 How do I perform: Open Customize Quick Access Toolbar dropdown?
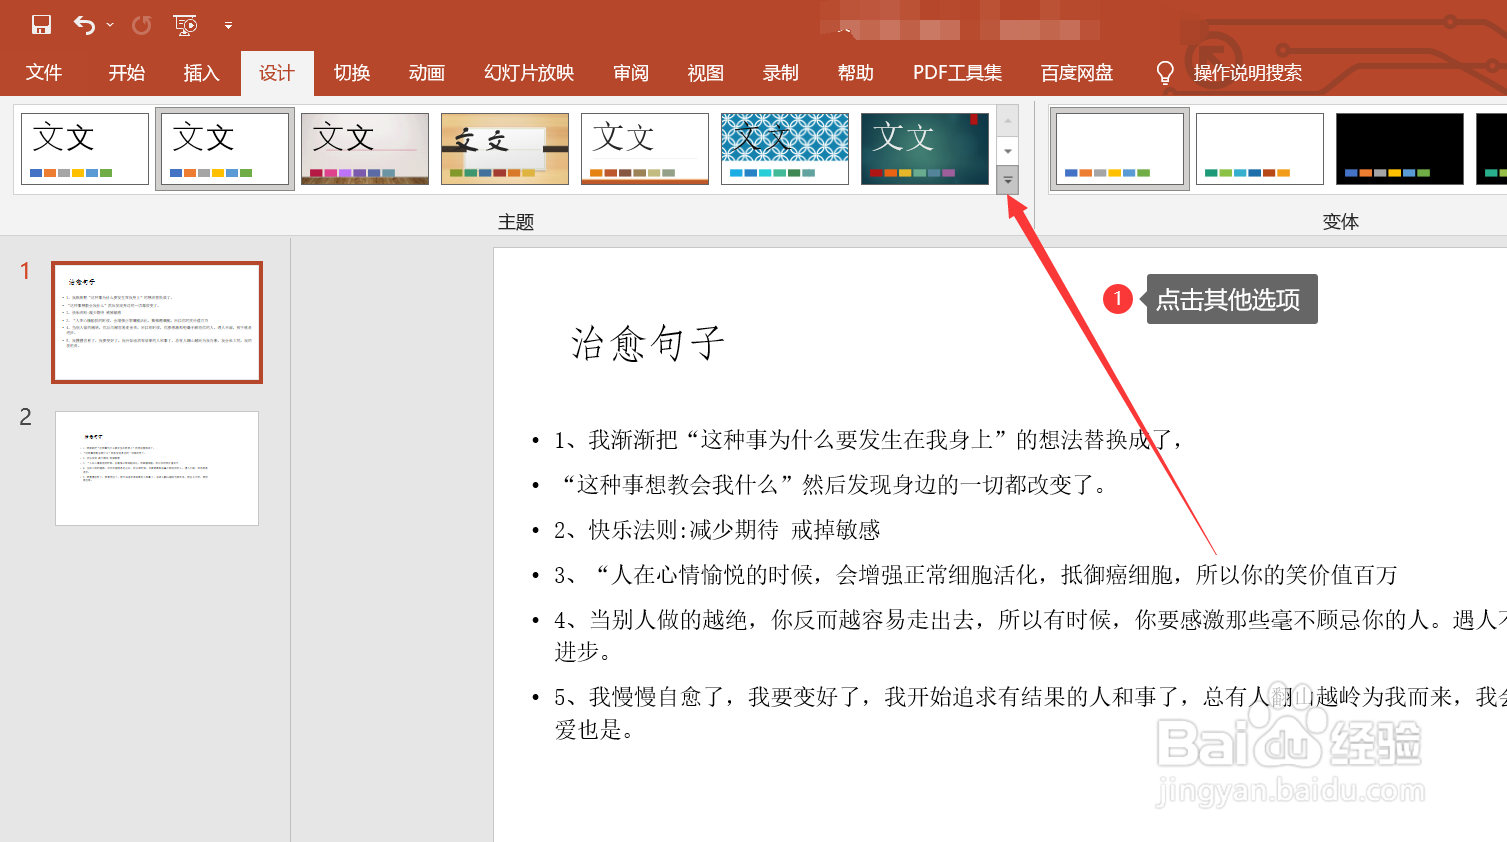click(x=228, y=26)
